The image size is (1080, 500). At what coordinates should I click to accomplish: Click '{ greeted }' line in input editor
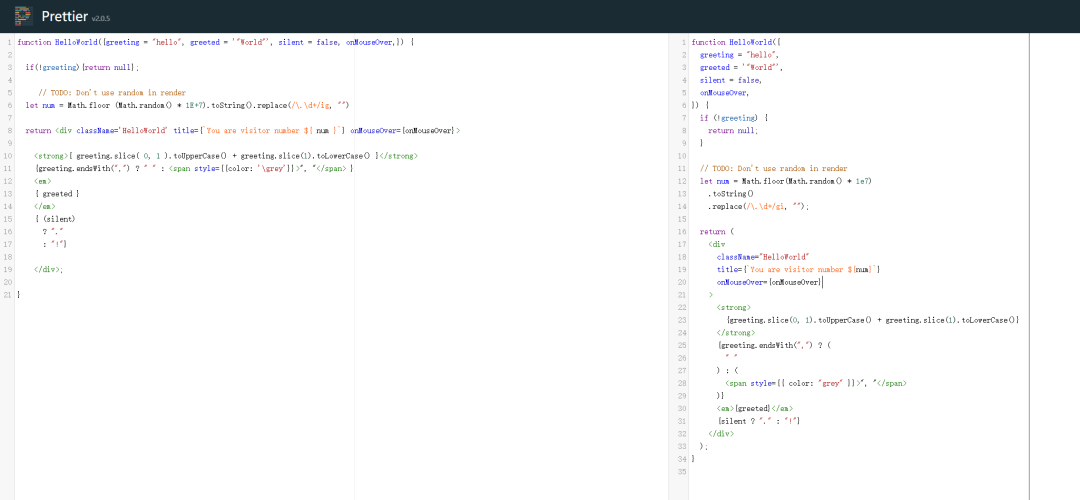[56, 194]
